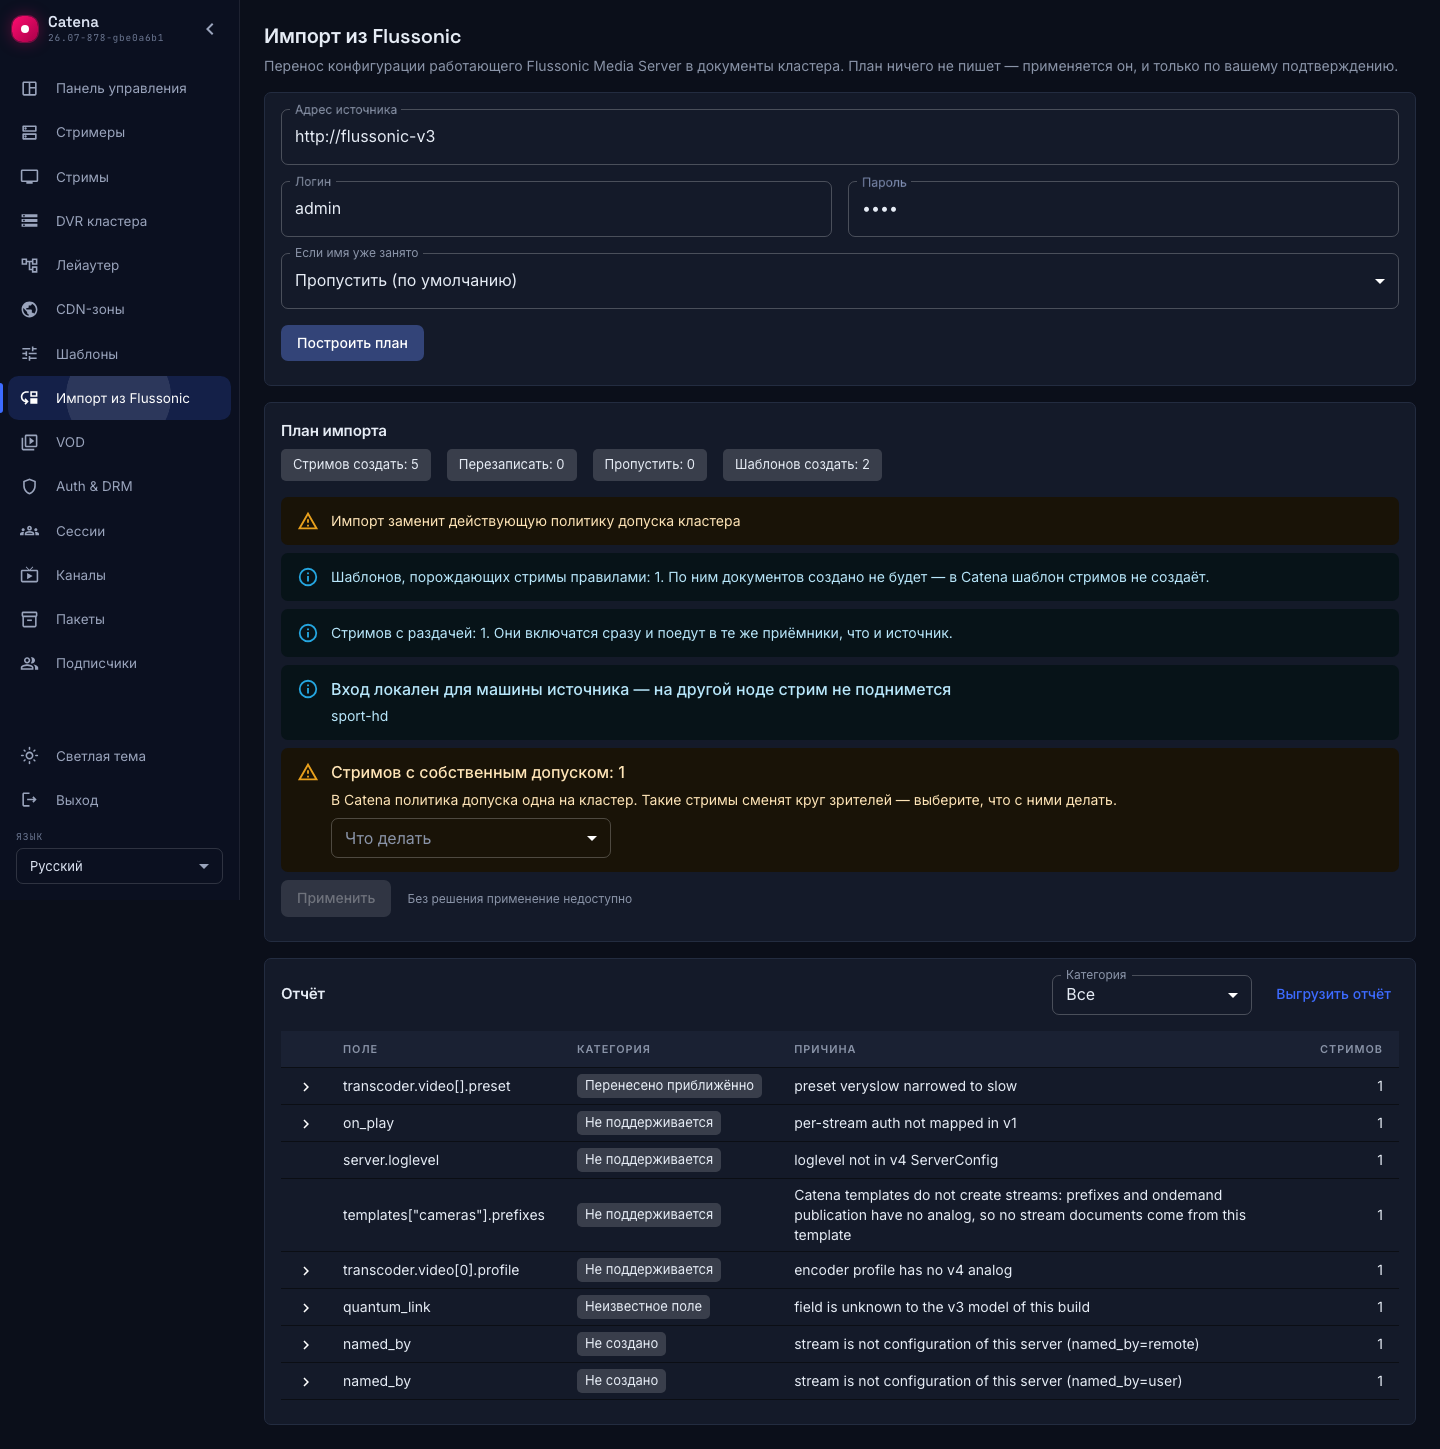Open the Что делать dropdown
The height and width of the screenshot is (1449, 1440).
471,838
